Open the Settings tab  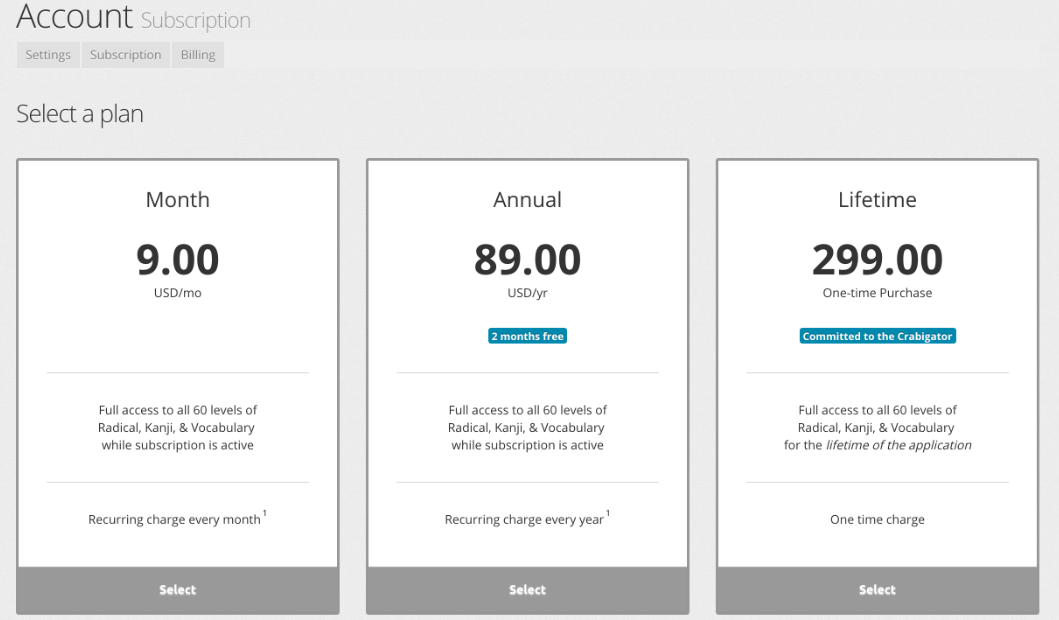[48, 55]
